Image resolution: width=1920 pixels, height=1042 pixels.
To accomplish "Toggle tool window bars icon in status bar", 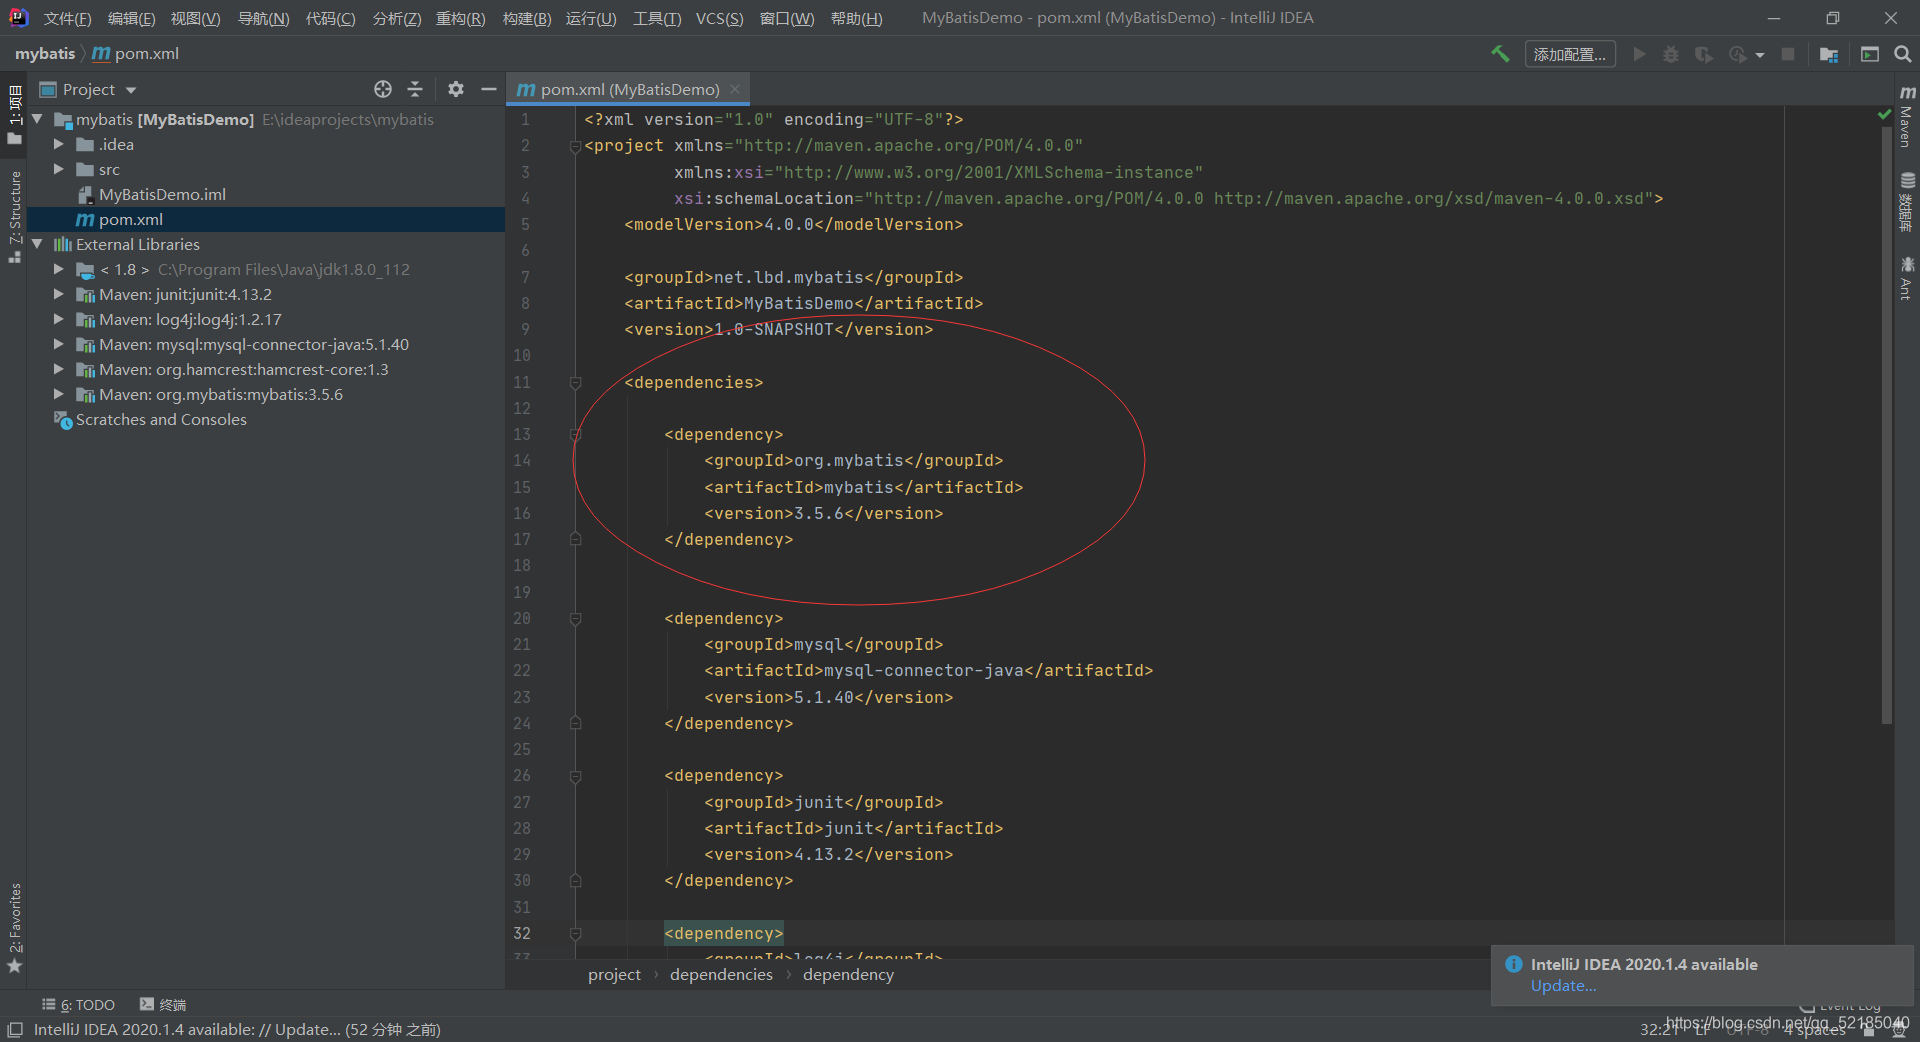I will tap(15, 1029).
